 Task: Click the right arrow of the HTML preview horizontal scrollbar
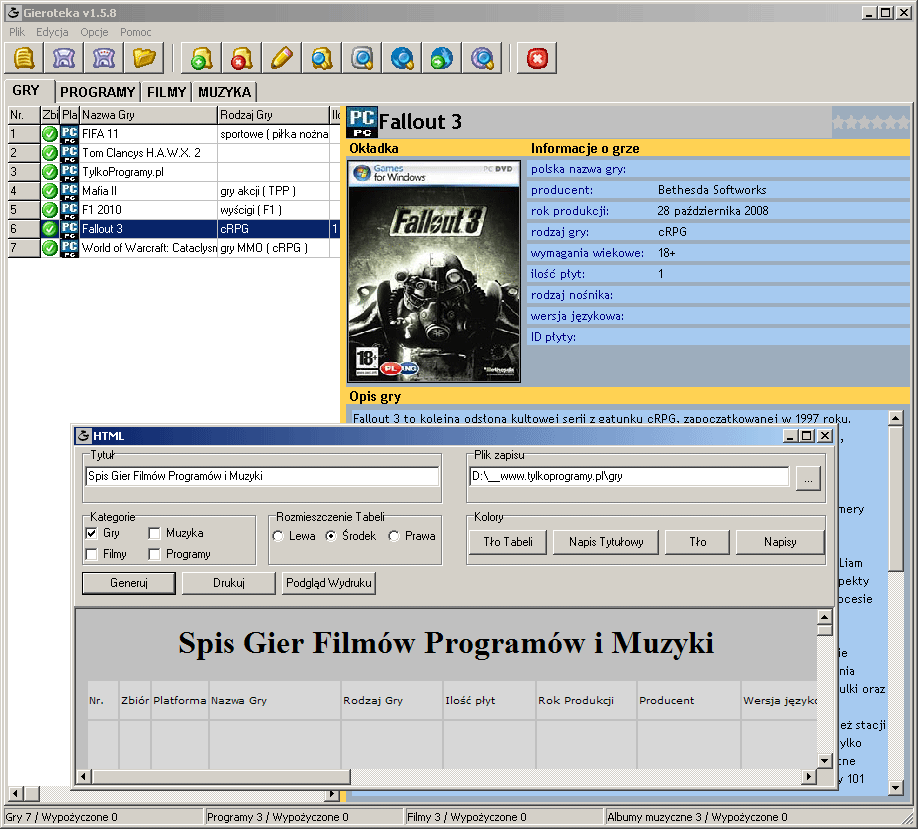tap(809, 776)
